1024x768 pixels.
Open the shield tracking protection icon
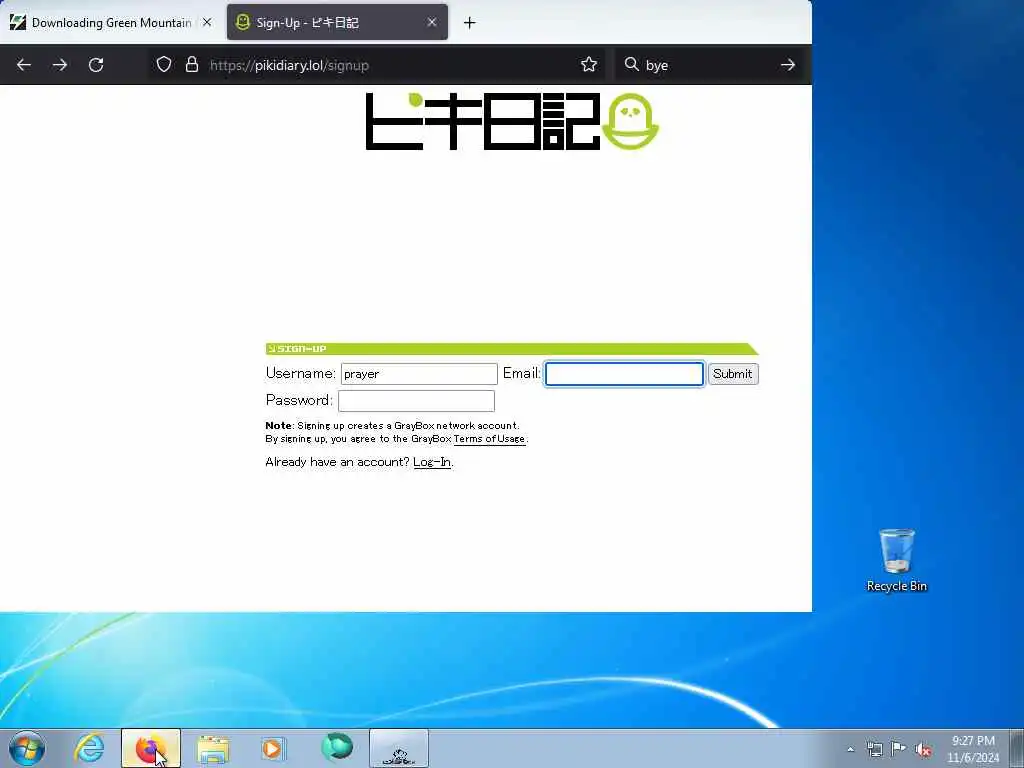pyautogui.click(x=164, y=64)
